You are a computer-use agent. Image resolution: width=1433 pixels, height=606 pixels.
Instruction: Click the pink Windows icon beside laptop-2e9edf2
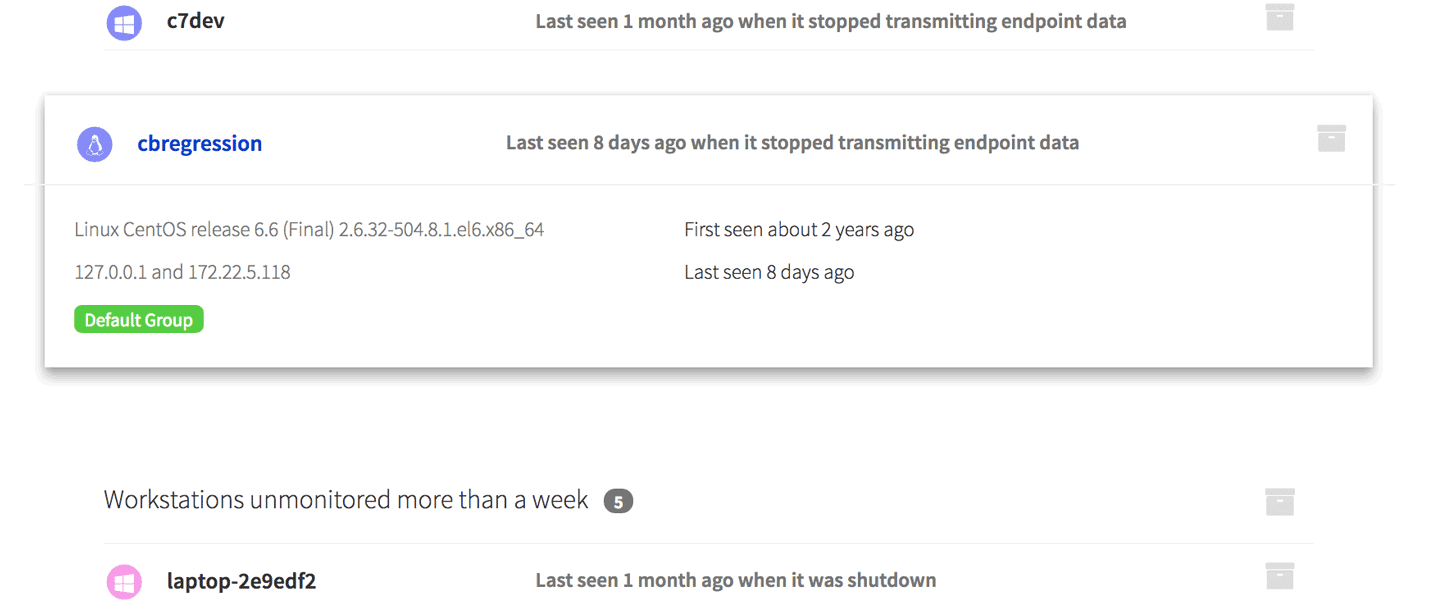click(x=124, y=582)
